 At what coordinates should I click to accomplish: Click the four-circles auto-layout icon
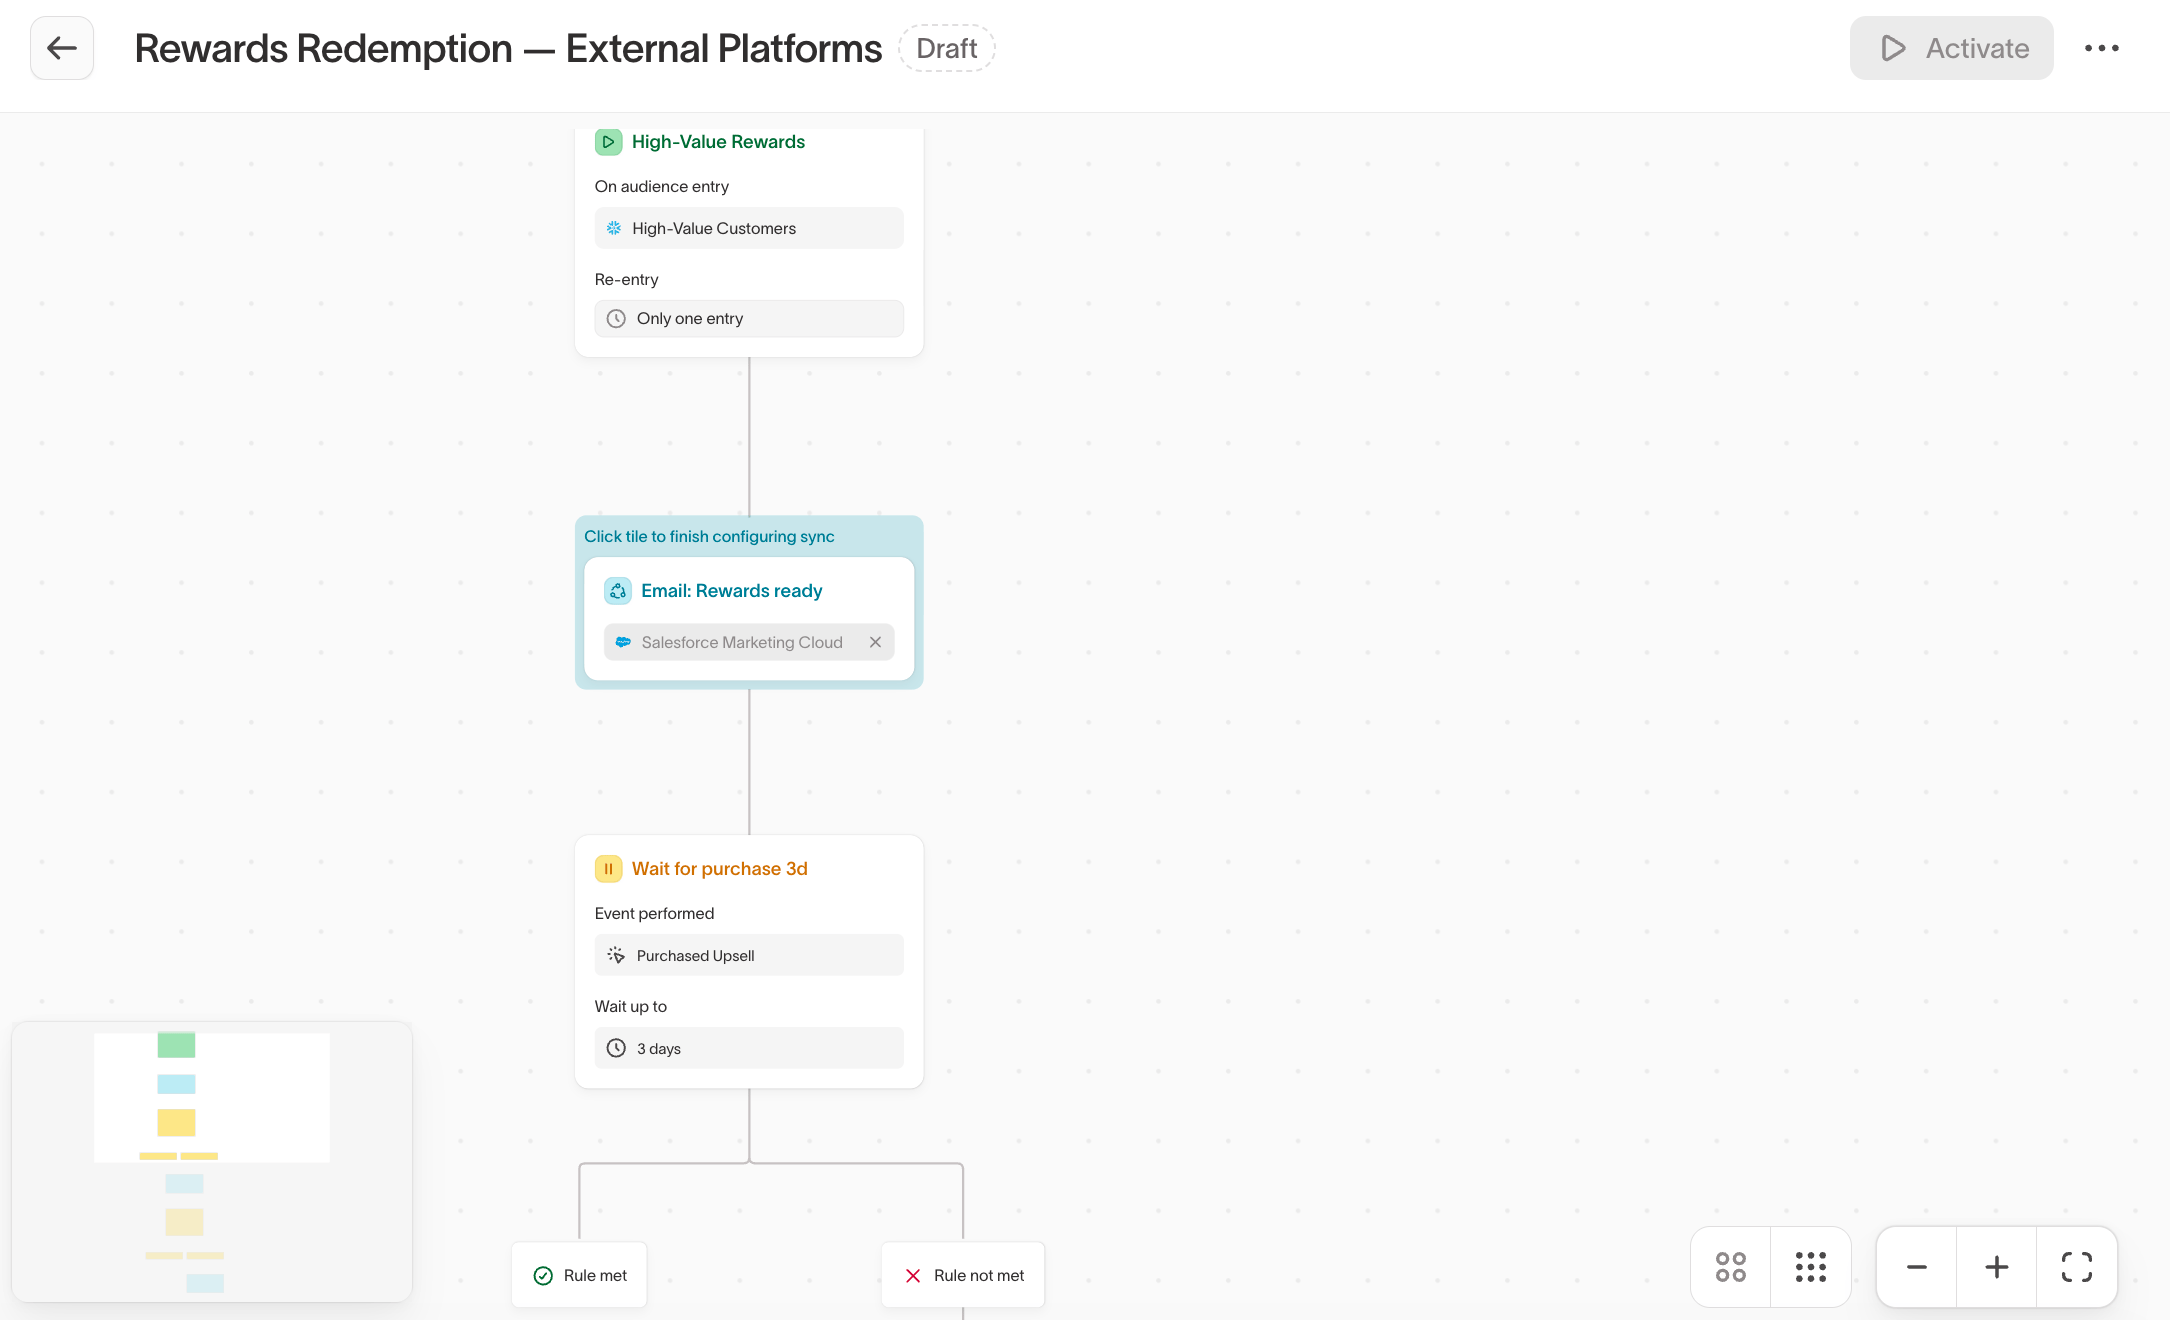pos(1731,1267)
